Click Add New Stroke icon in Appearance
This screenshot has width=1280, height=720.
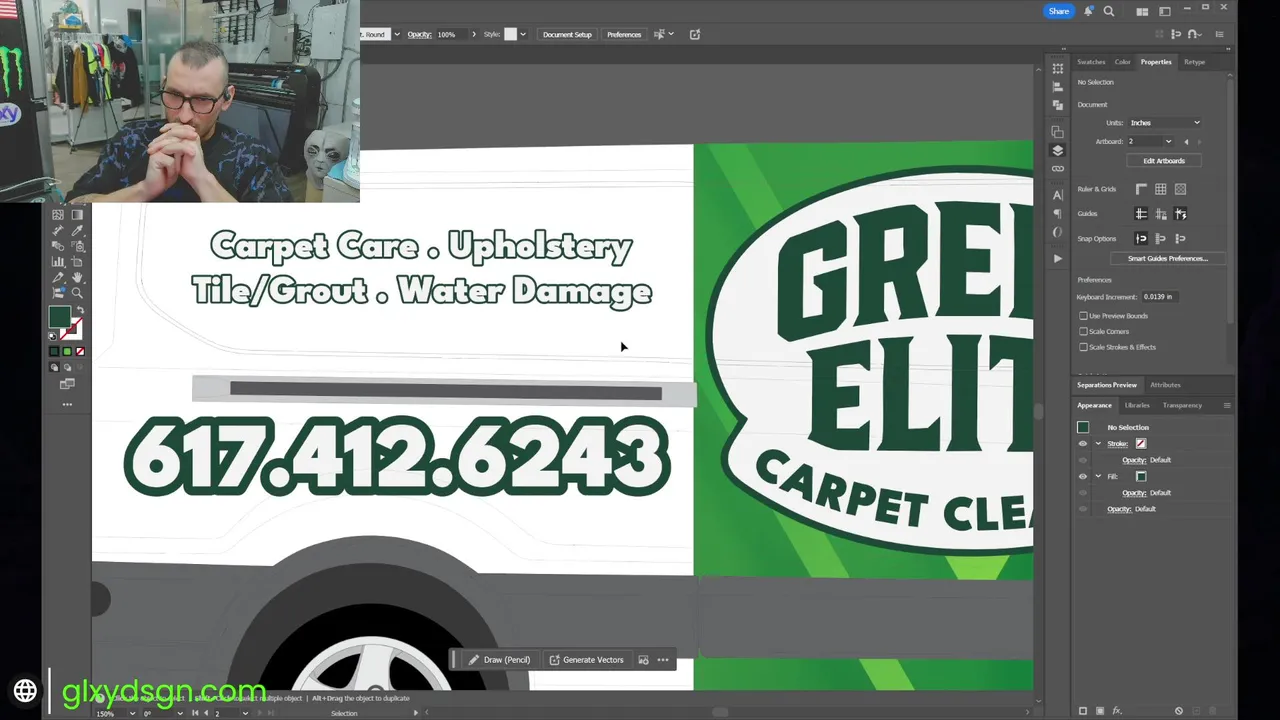[x=1083, y=711]
